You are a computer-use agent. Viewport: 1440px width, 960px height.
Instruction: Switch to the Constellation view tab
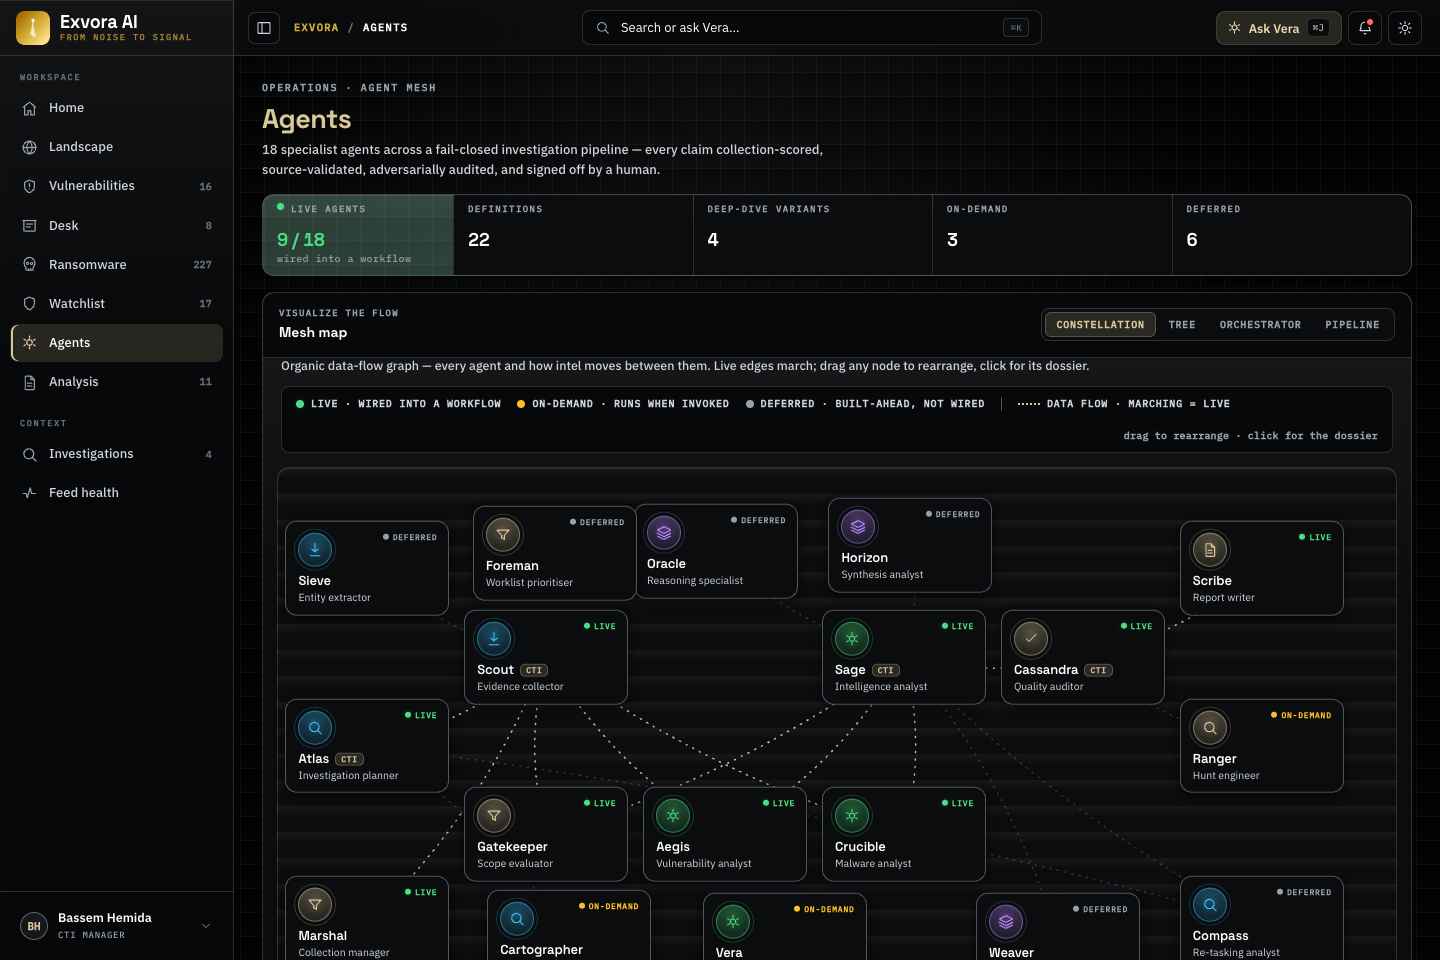point(1100,325)
